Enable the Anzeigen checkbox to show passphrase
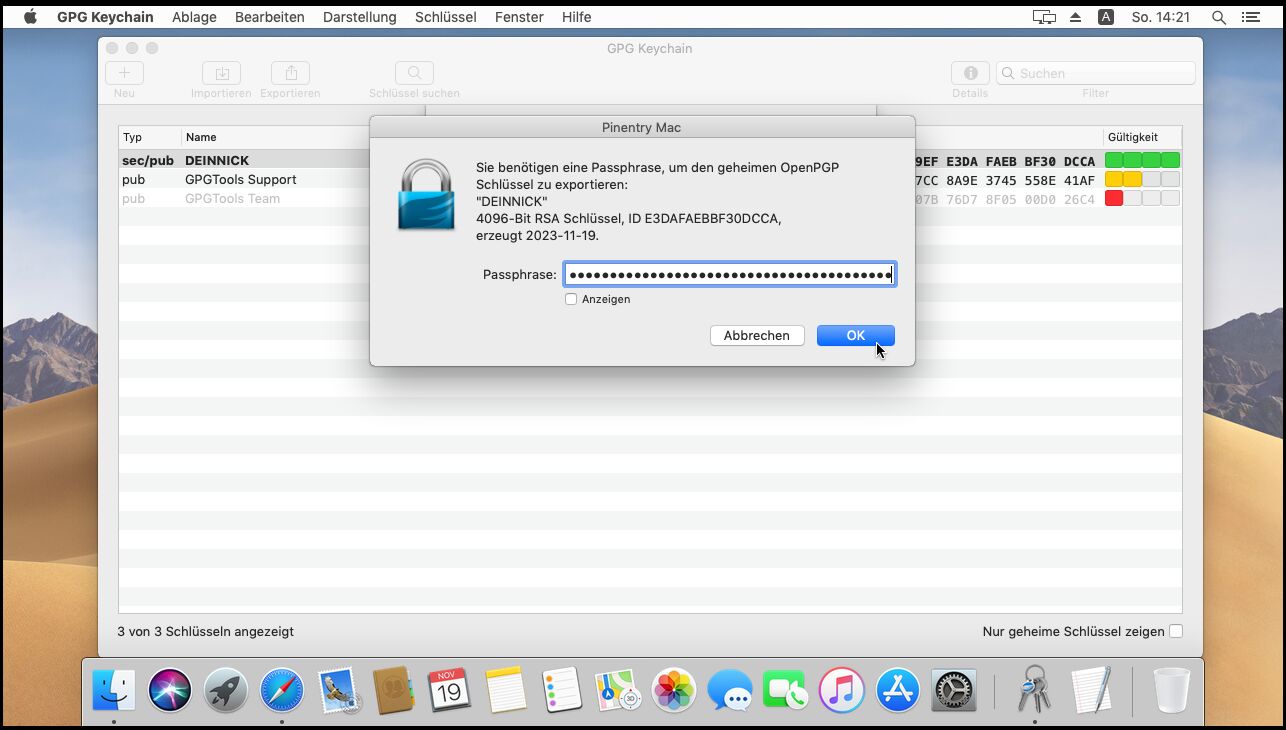Viewport: 1286px width, 730px height. pyautogui.click(x=571, y=299)
